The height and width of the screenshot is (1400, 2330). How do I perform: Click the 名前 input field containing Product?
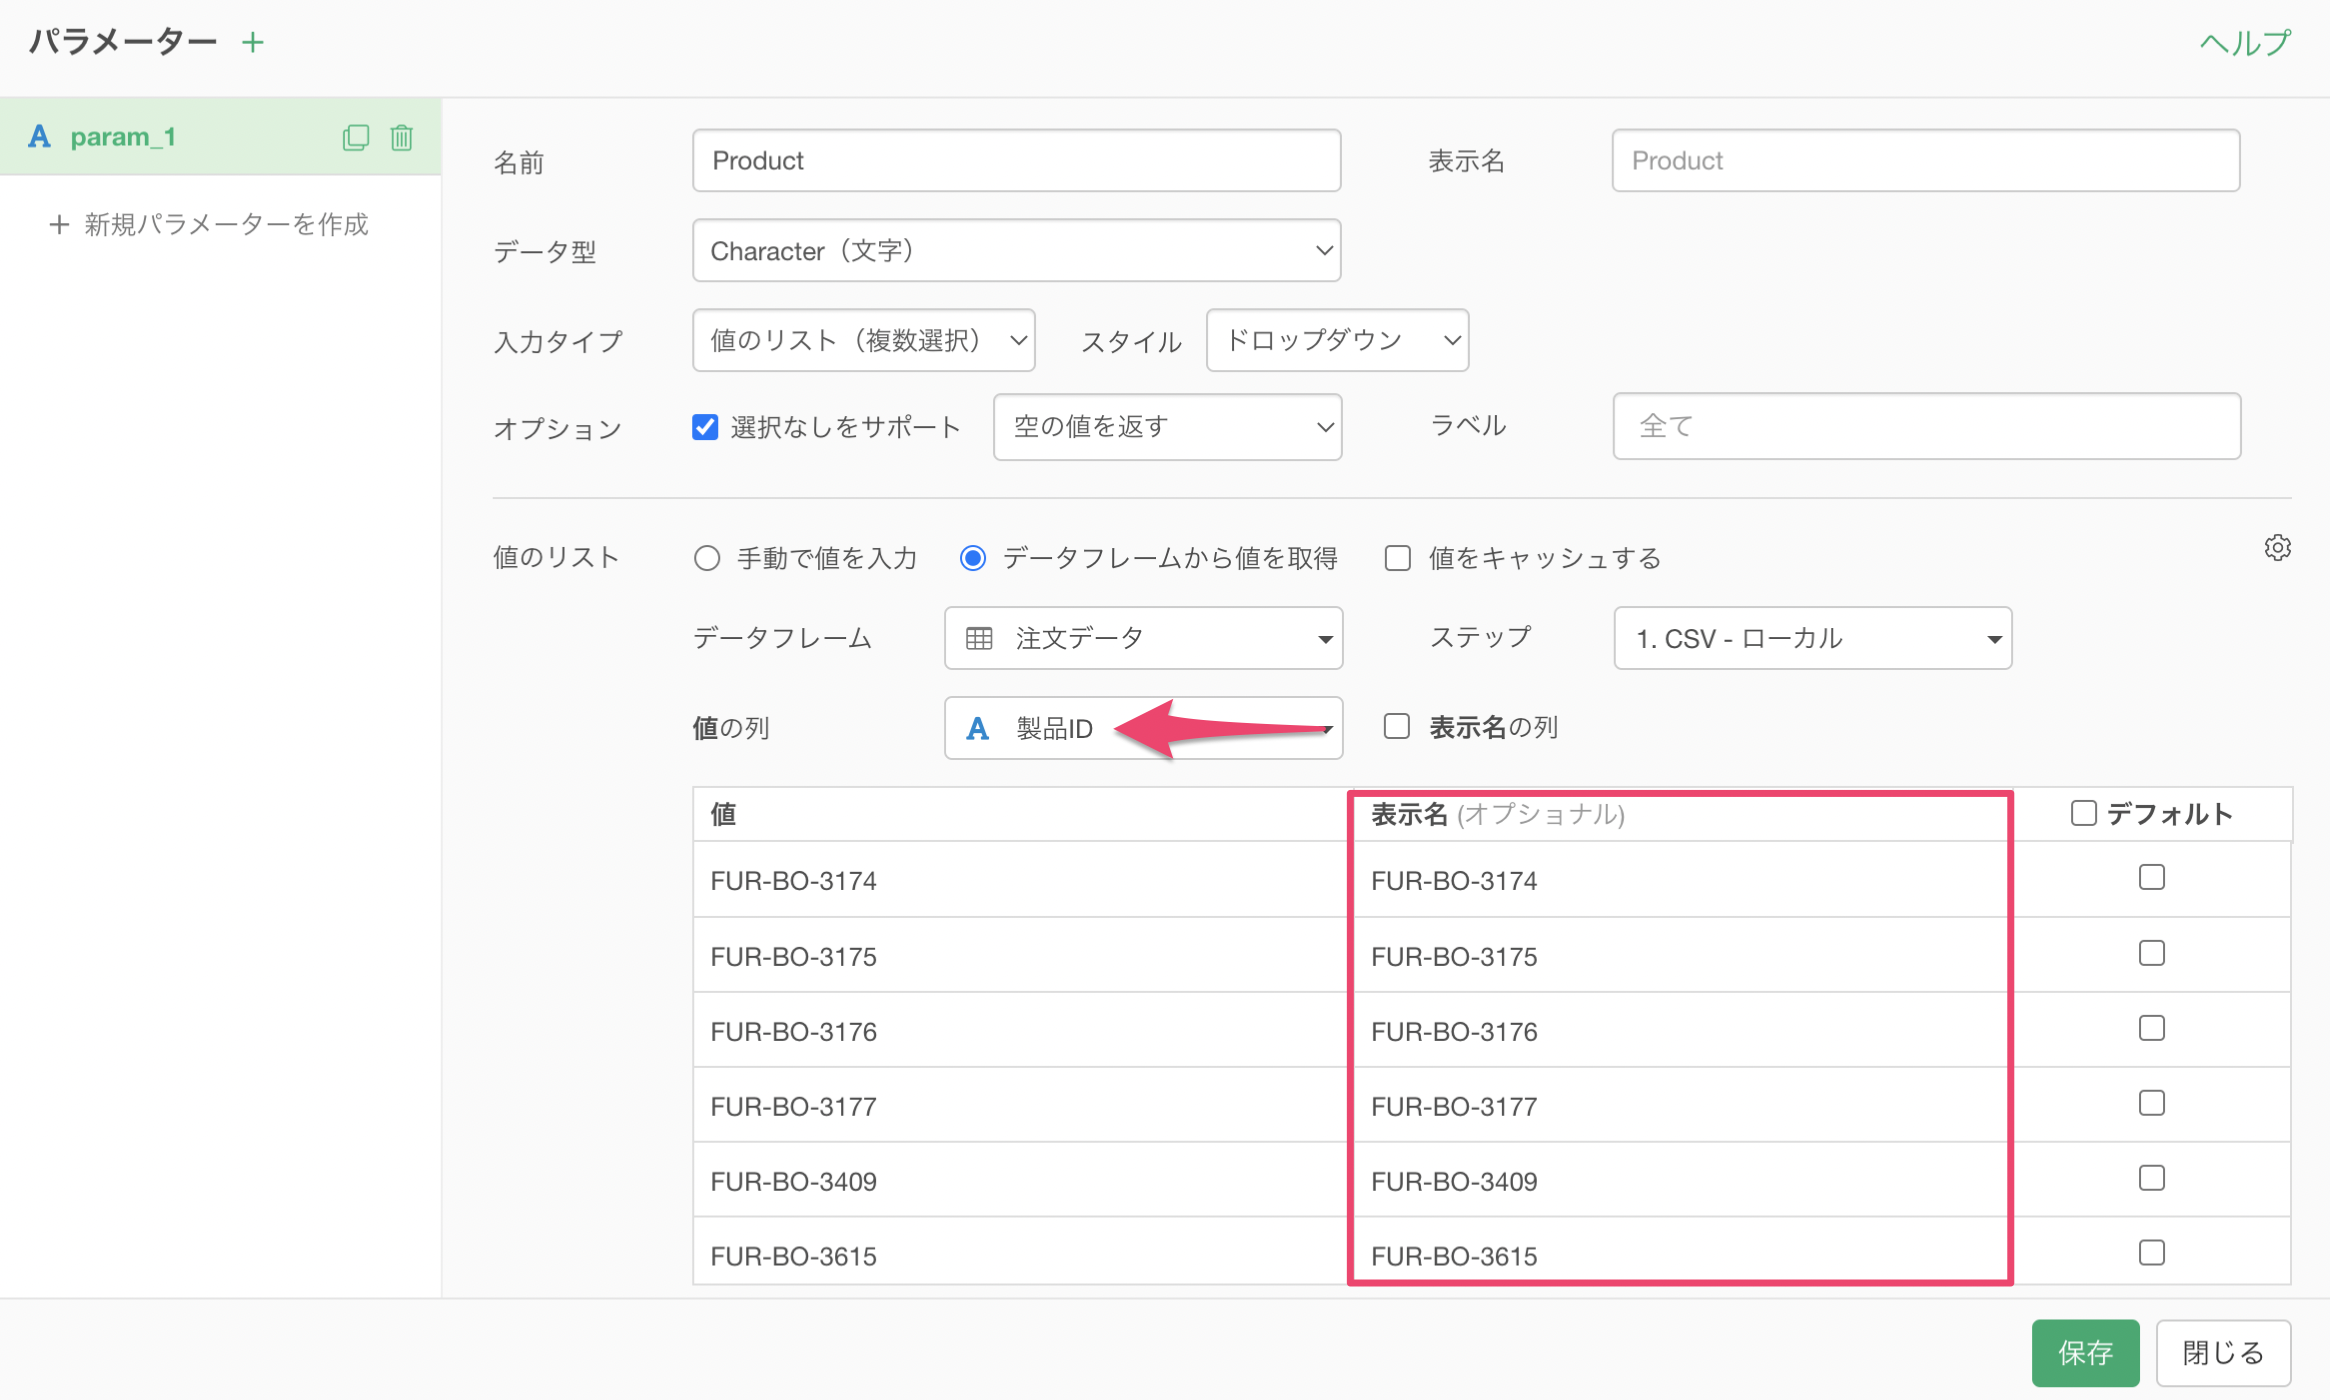1015,161
